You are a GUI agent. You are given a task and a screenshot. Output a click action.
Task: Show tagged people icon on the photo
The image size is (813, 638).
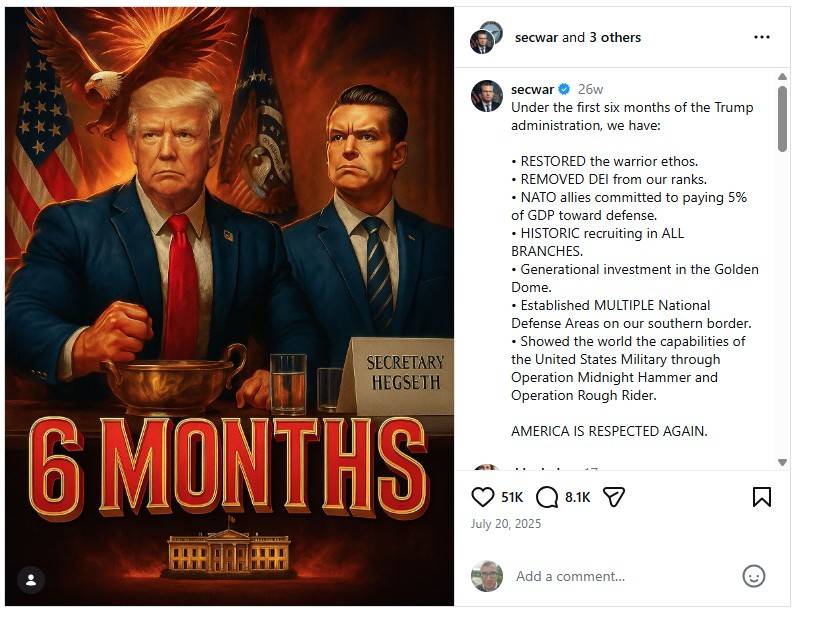click(31, 580)
